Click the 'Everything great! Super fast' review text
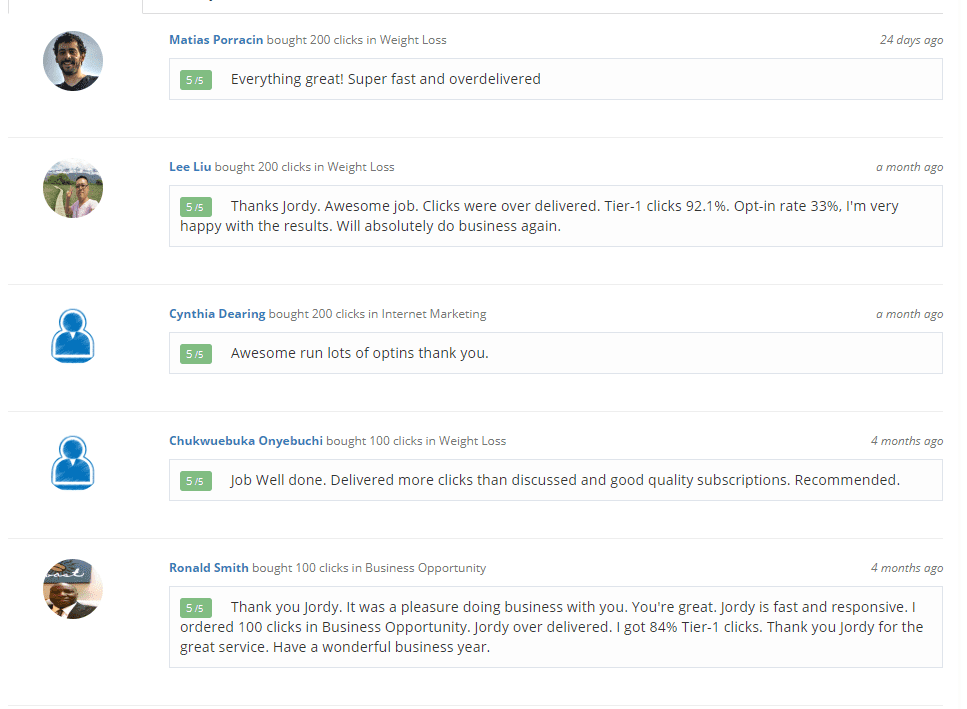This screenshot has width=967, height=709. coord(385,79)
